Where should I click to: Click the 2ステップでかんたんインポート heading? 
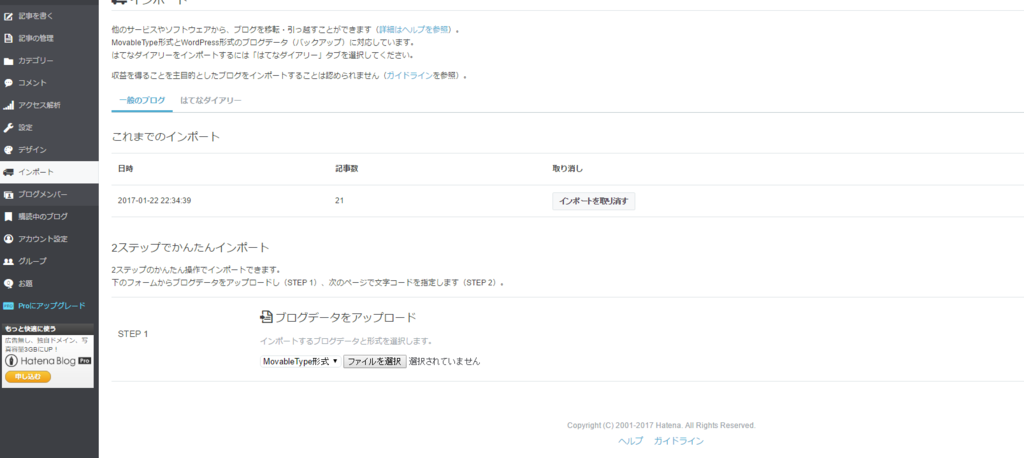(190, 248)
